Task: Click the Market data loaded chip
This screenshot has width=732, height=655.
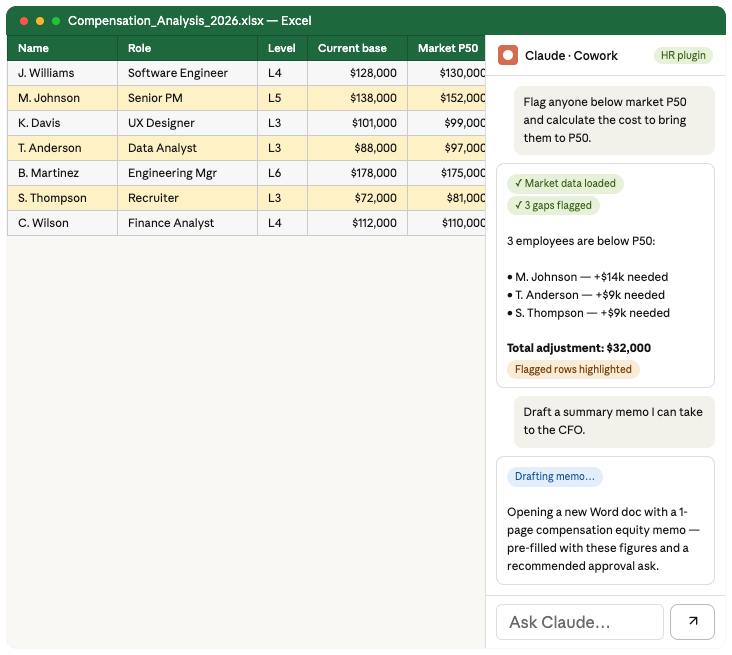Action: point(565,183)
